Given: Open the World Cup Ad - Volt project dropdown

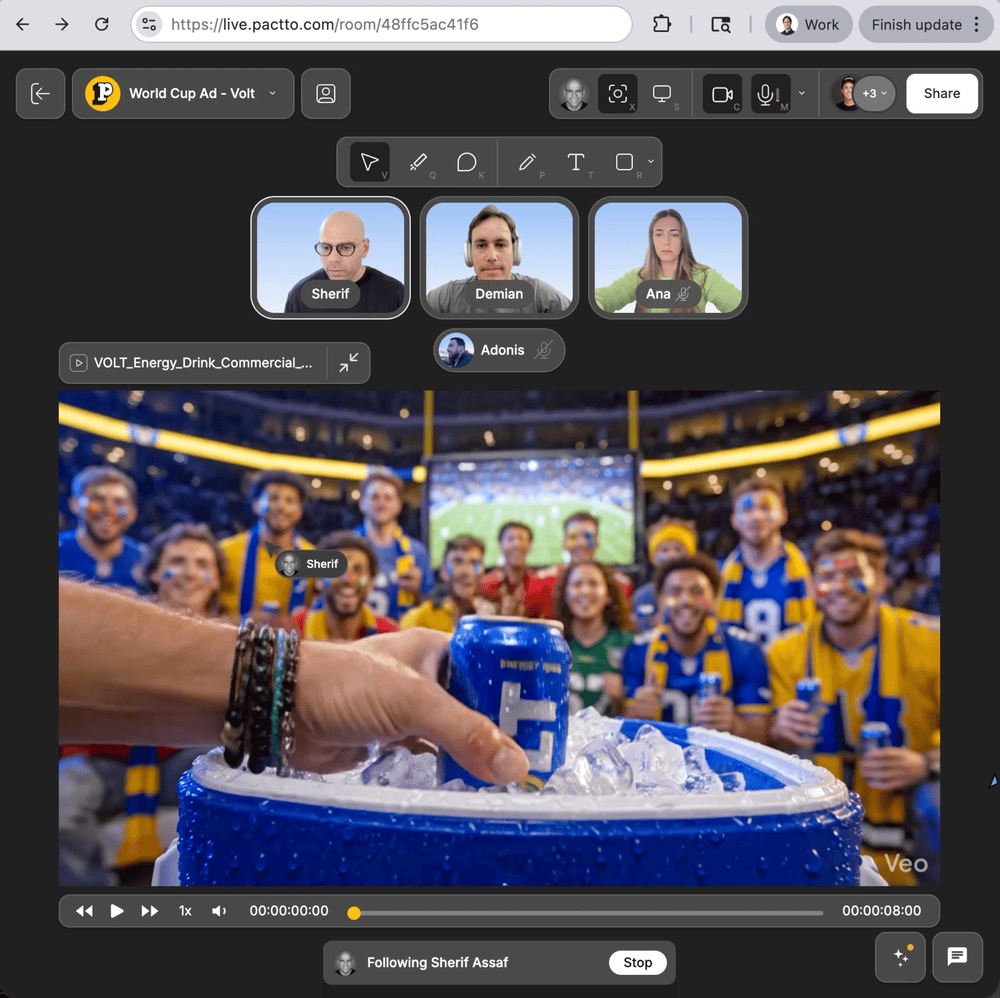Looking at the screenshot, I should [183, 94].
